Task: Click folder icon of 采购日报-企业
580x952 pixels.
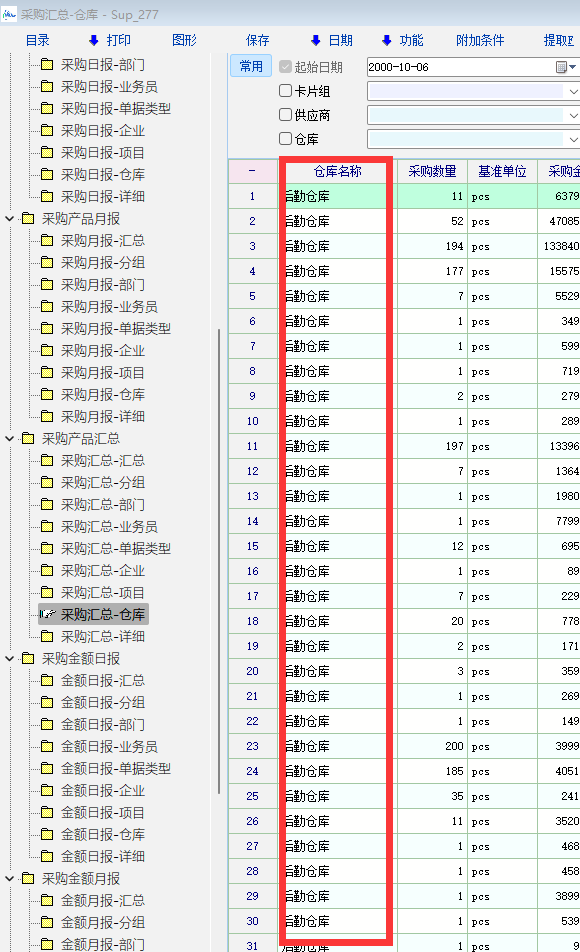Action: click(x=47, y=130)
